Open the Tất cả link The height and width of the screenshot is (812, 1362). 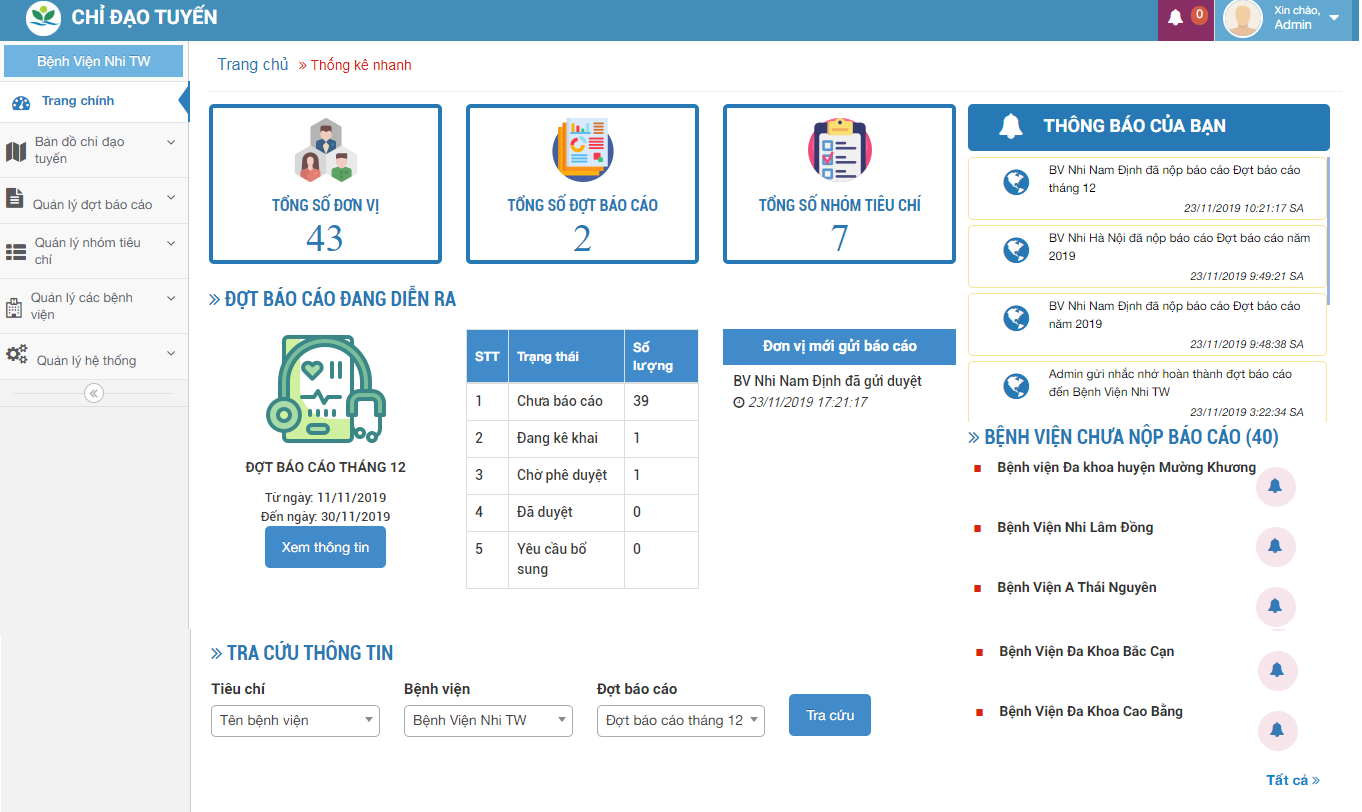(1292, 780)
